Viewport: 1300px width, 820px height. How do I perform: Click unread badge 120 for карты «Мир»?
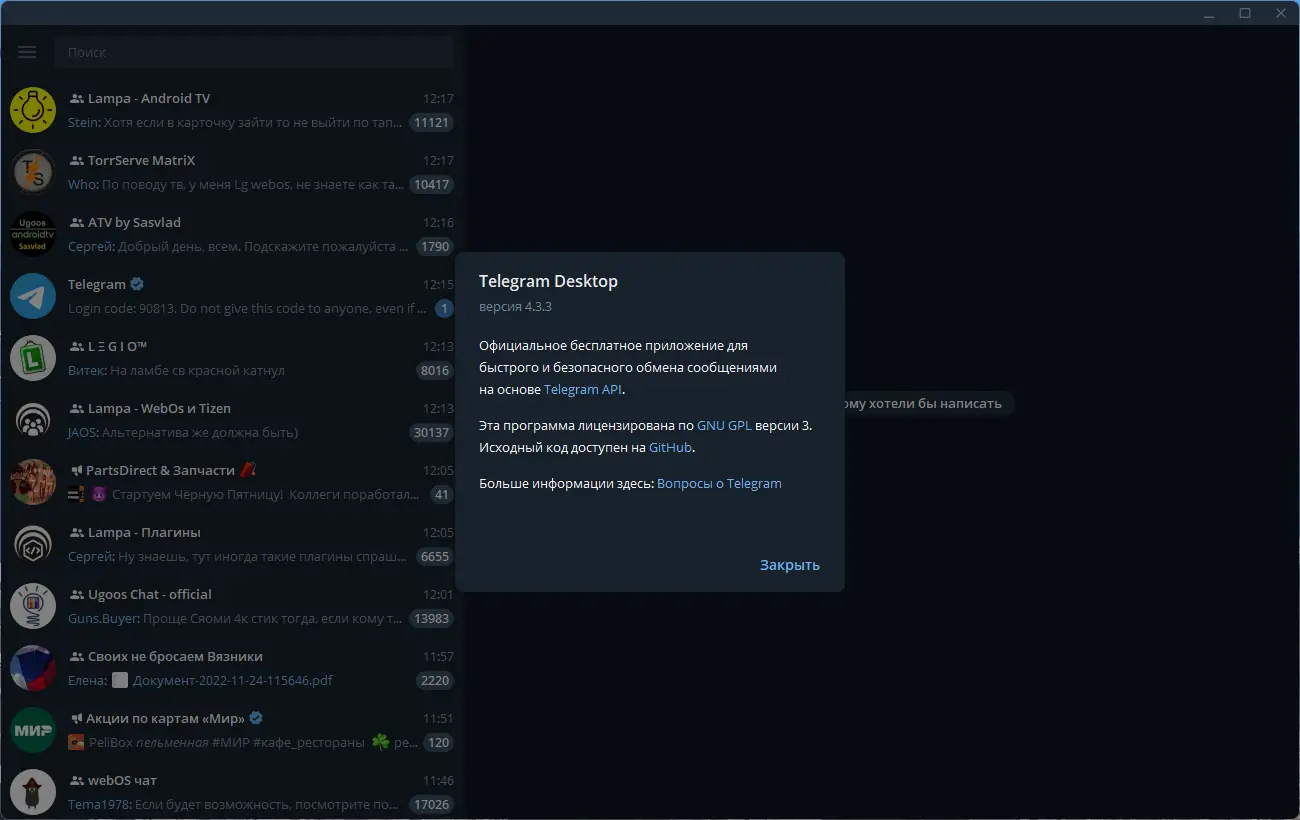438,743
